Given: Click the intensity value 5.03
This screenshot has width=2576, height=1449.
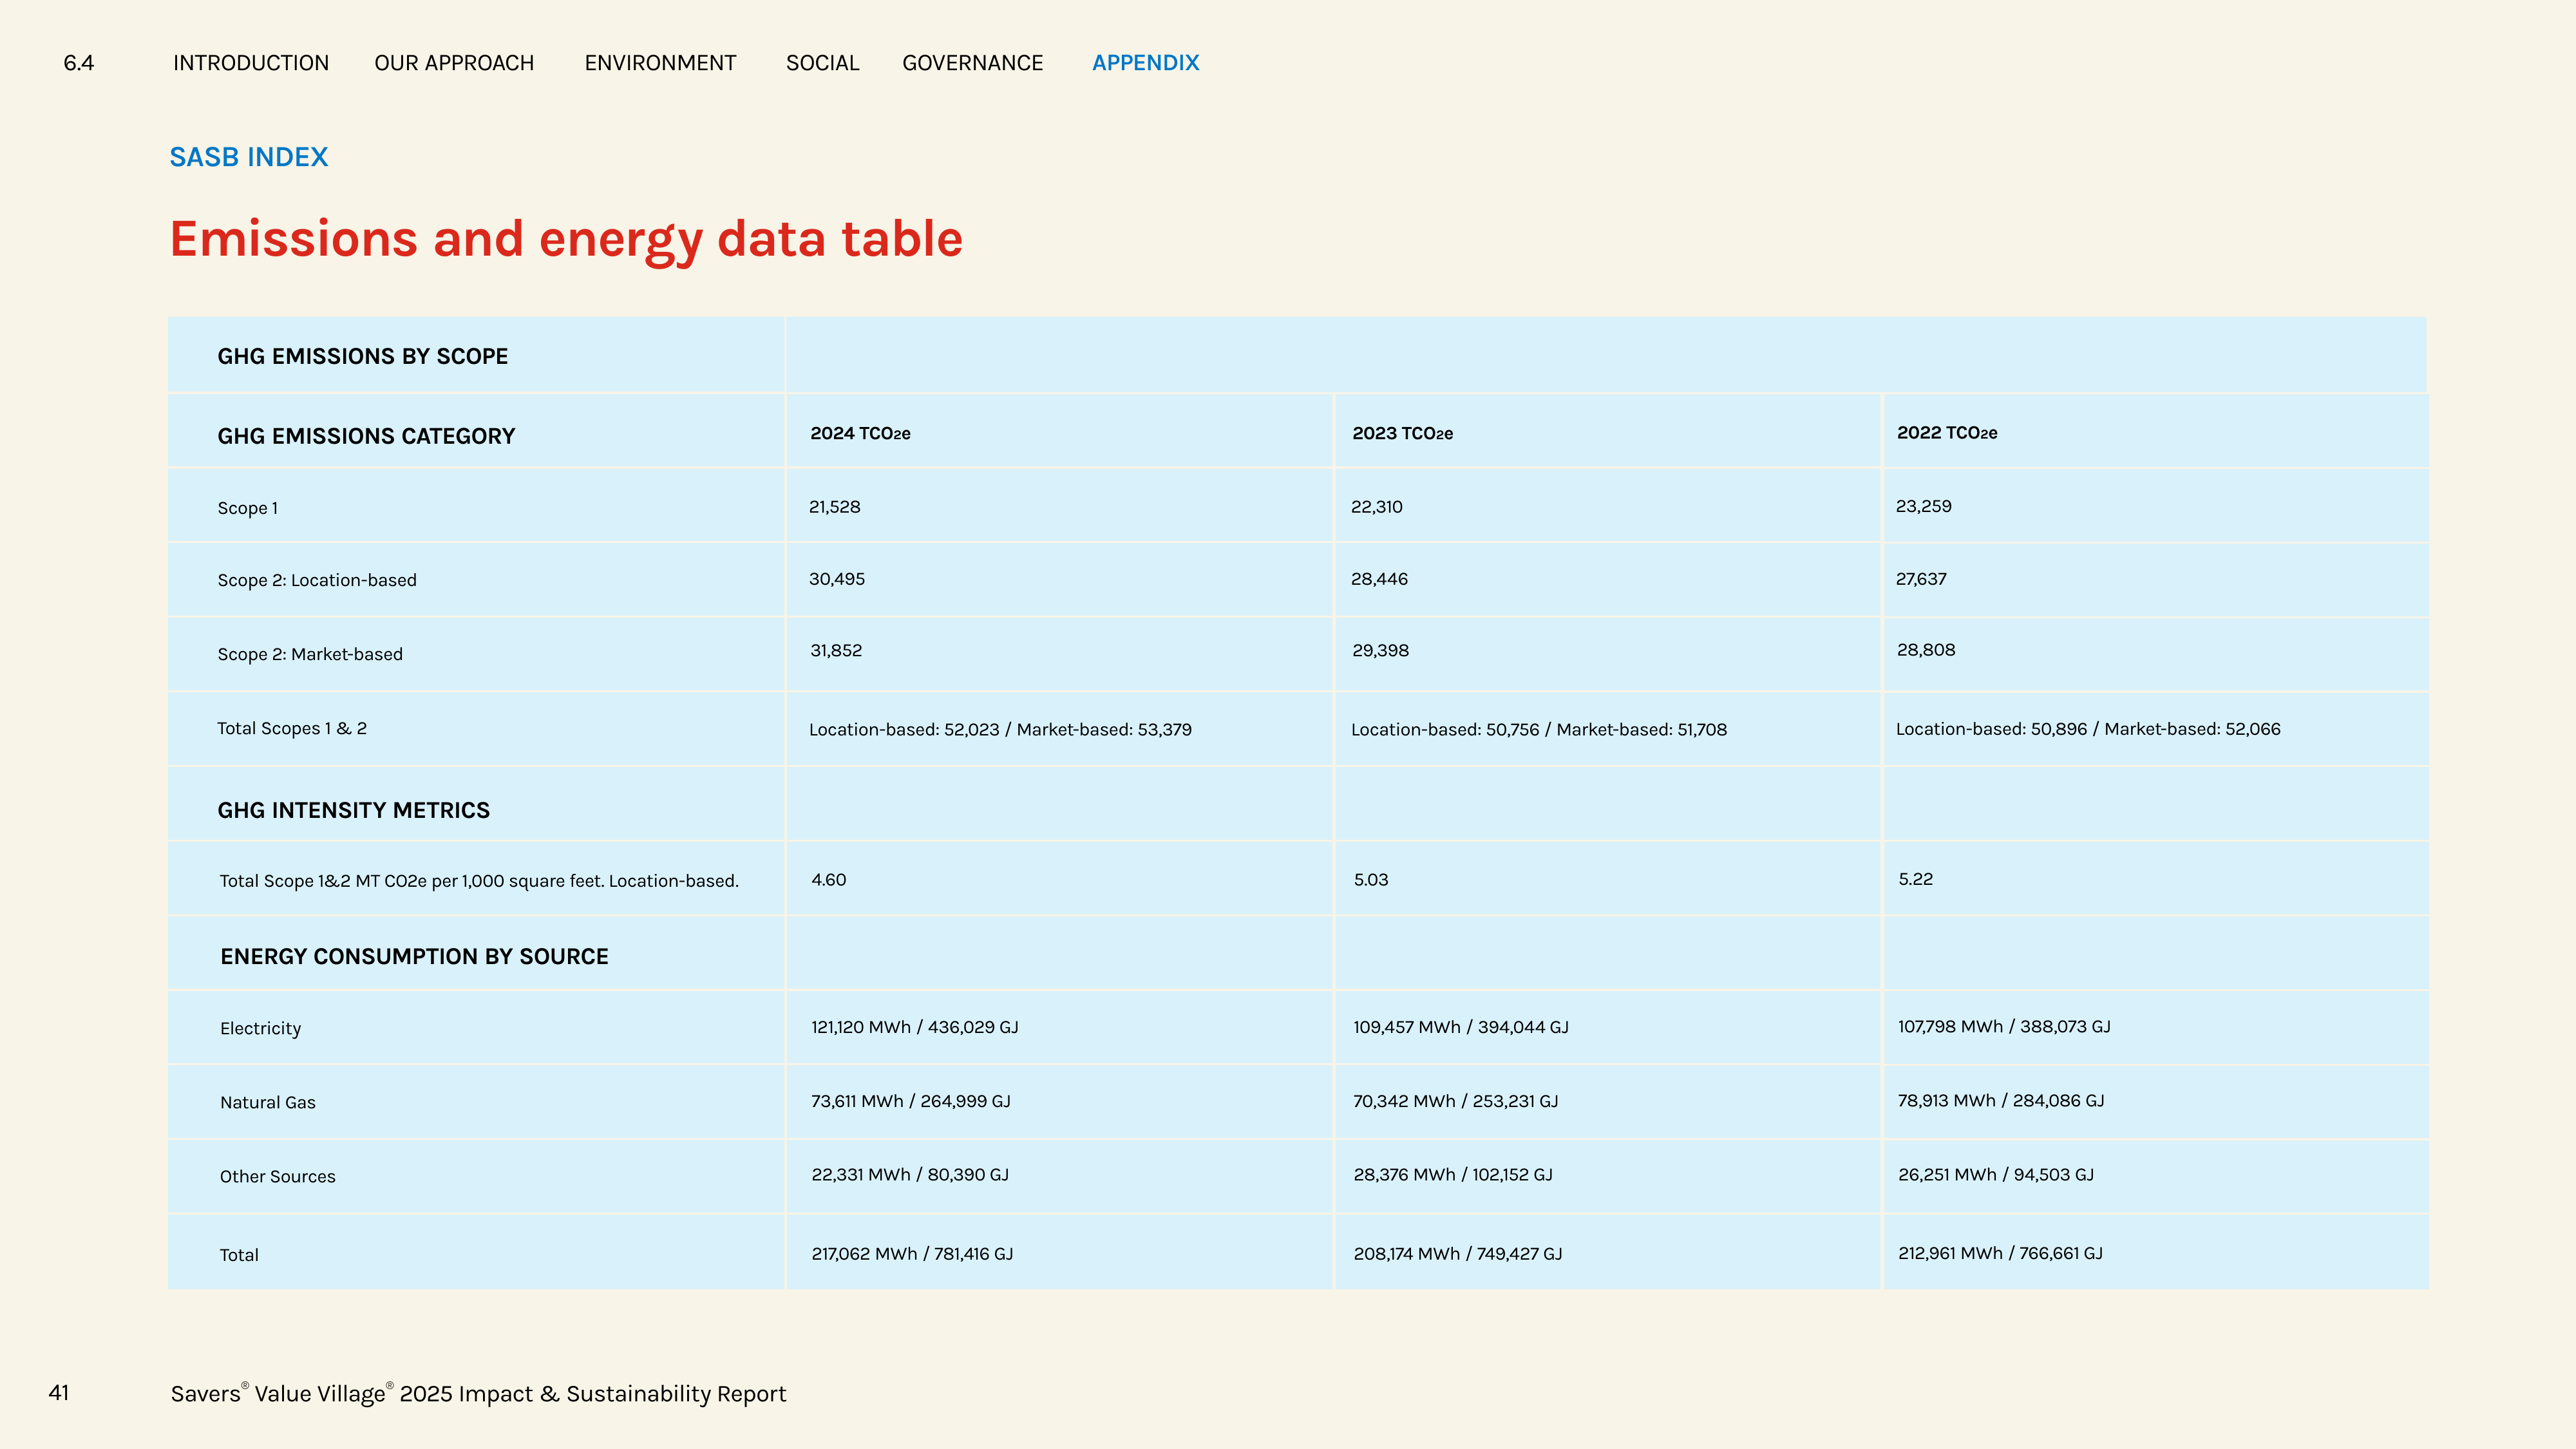Looking at the screenshot, I should tap(1371, 880).
